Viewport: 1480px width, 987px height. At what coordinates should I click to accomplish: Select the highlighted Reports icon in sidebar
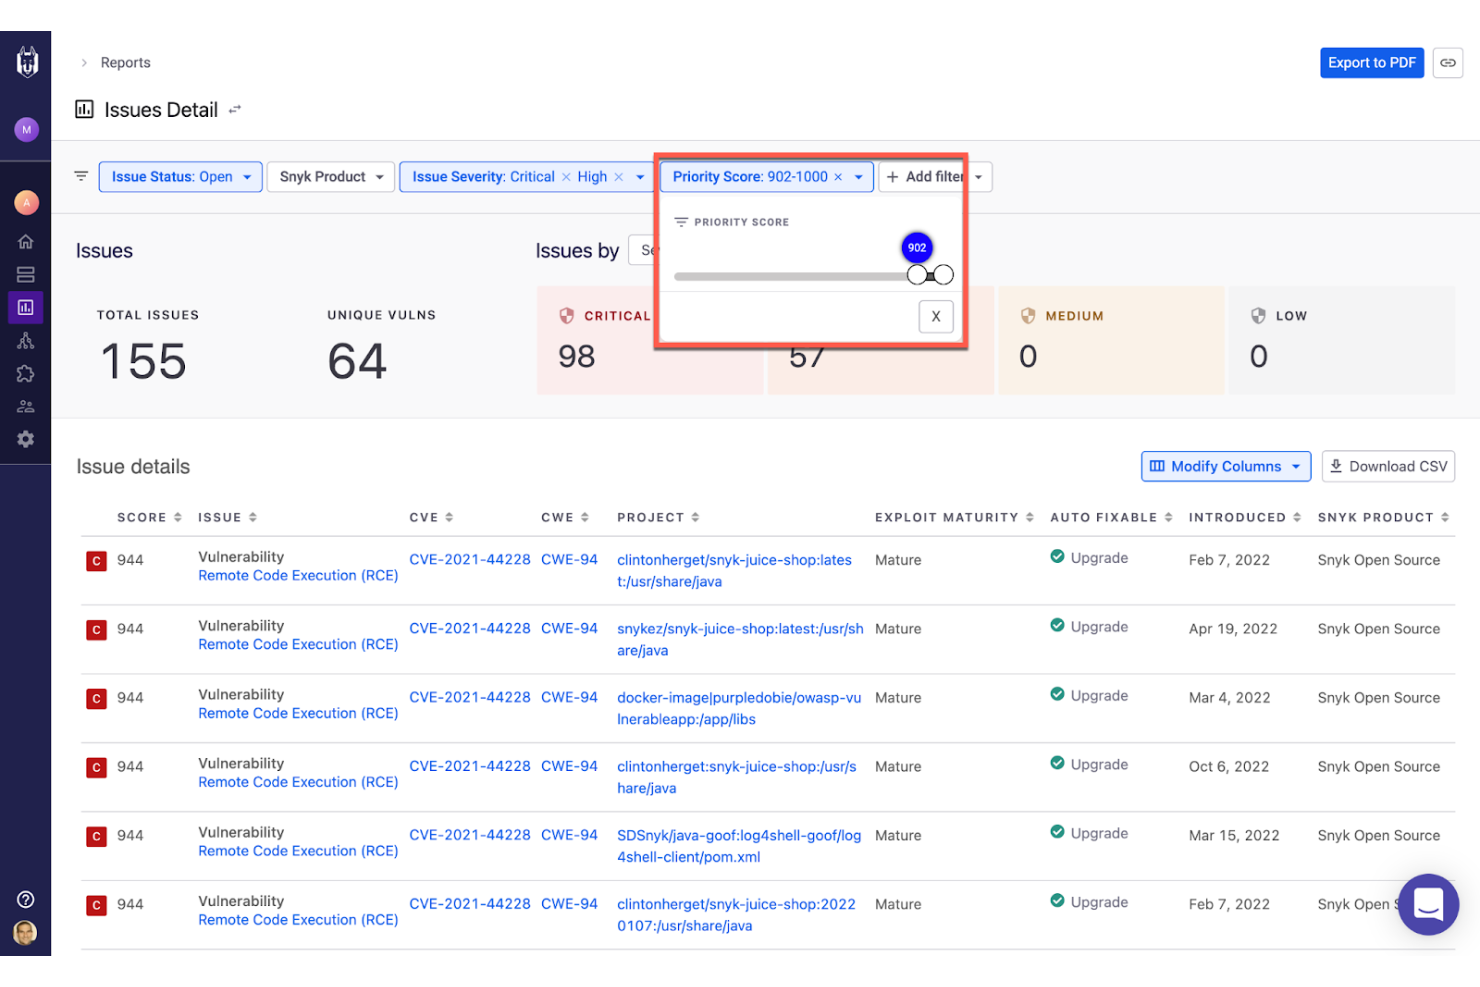[x=26, y=307]
